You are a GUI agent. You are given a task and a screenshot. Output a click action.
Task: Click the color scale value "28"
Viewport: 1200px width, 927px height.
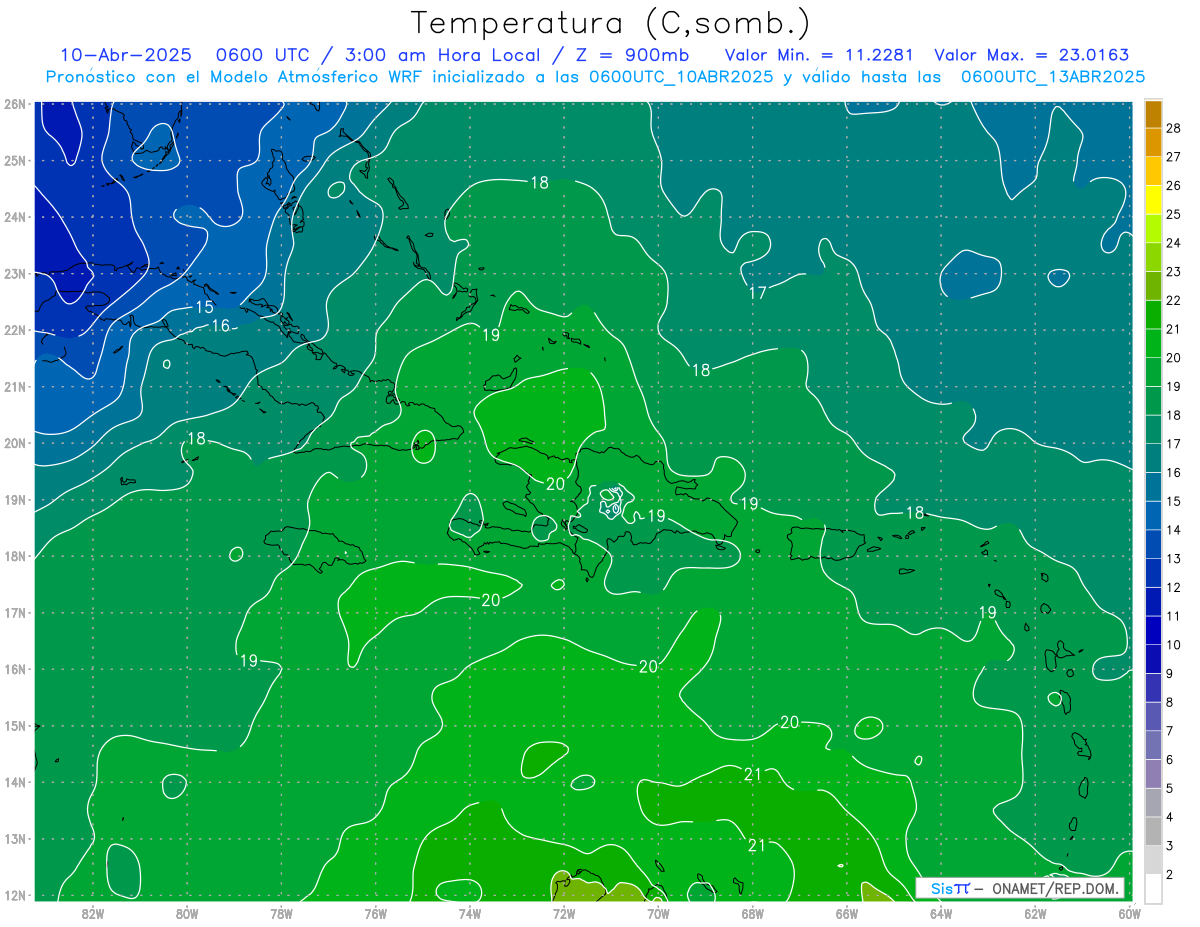1174,128
